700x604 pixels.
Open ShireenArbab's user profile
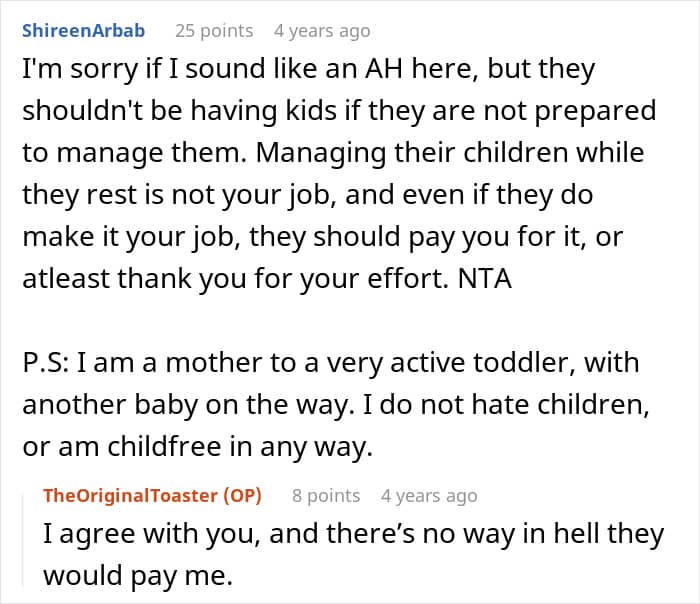click(x=83, y=31)
